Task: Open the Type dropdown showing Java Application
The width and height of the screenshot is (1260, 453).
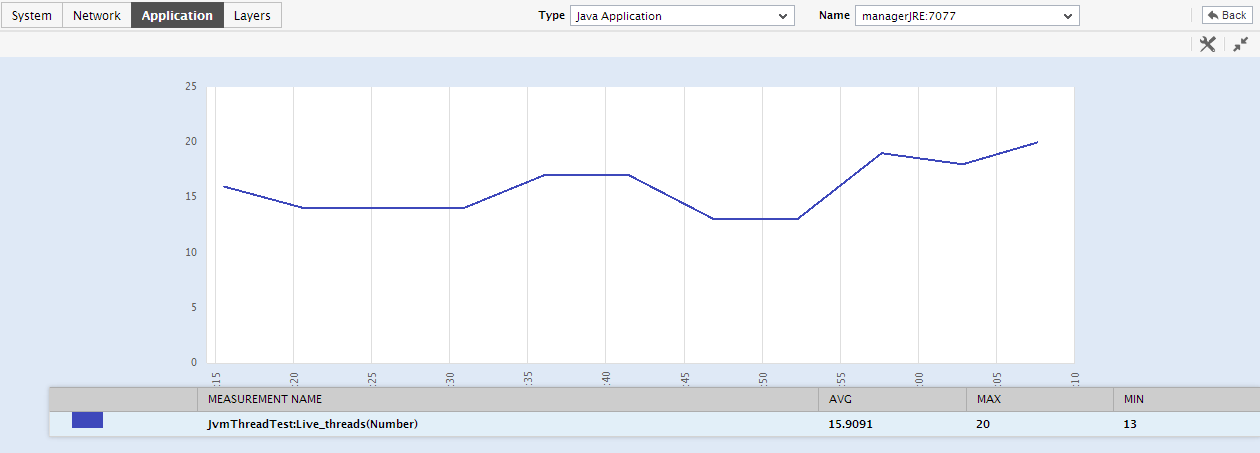Action: (682, 16)
